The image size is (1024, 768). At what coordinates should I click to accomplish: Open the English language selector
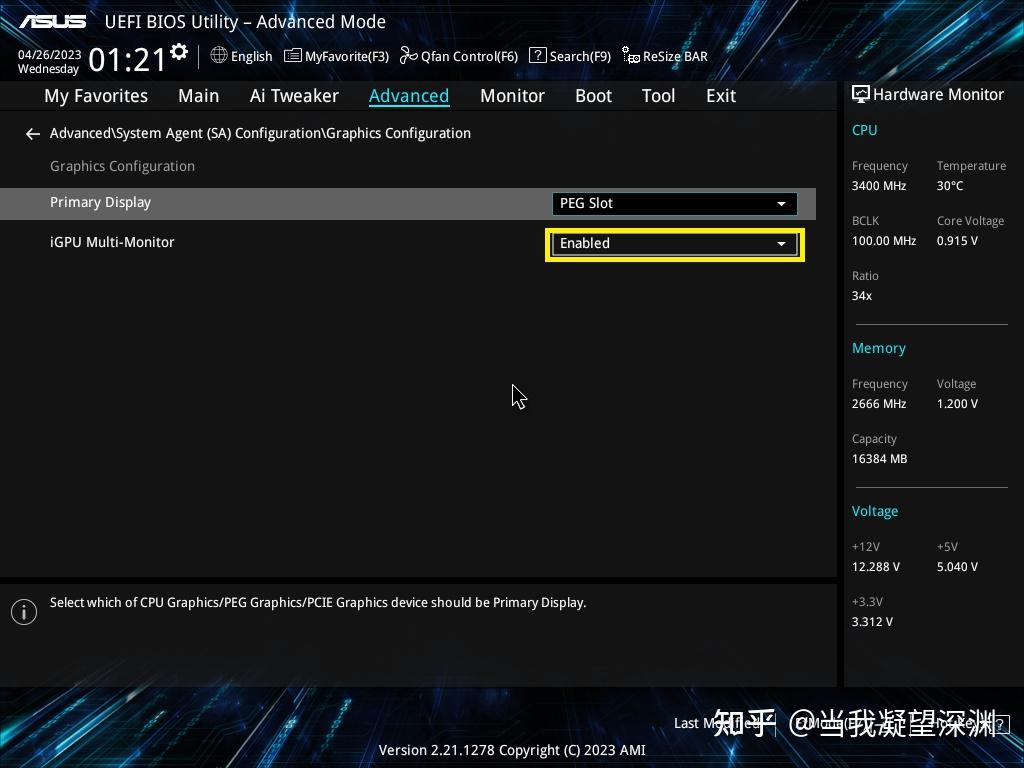click(241, 56)
